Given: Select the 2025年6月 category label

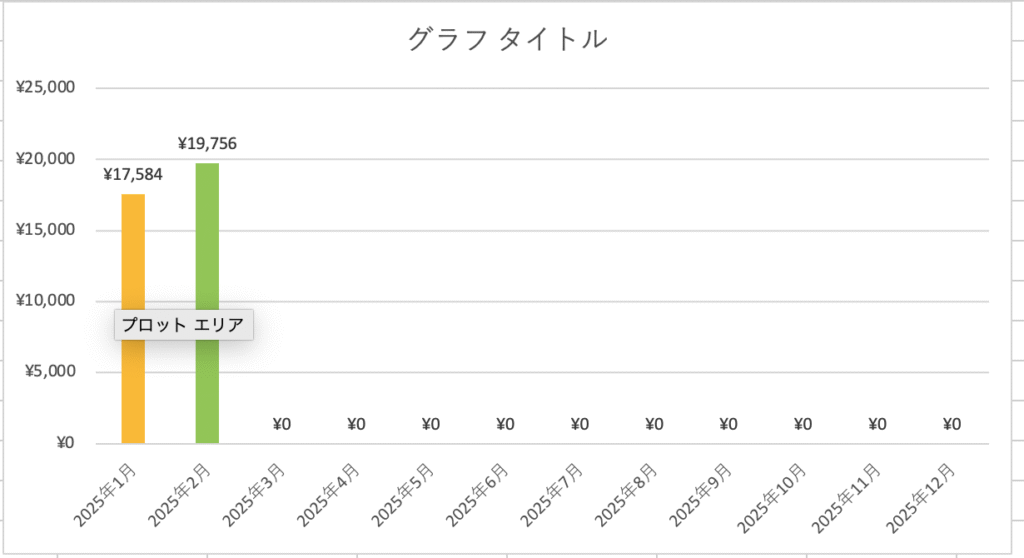Looking at the screenshot, I should tap(477, 495).
